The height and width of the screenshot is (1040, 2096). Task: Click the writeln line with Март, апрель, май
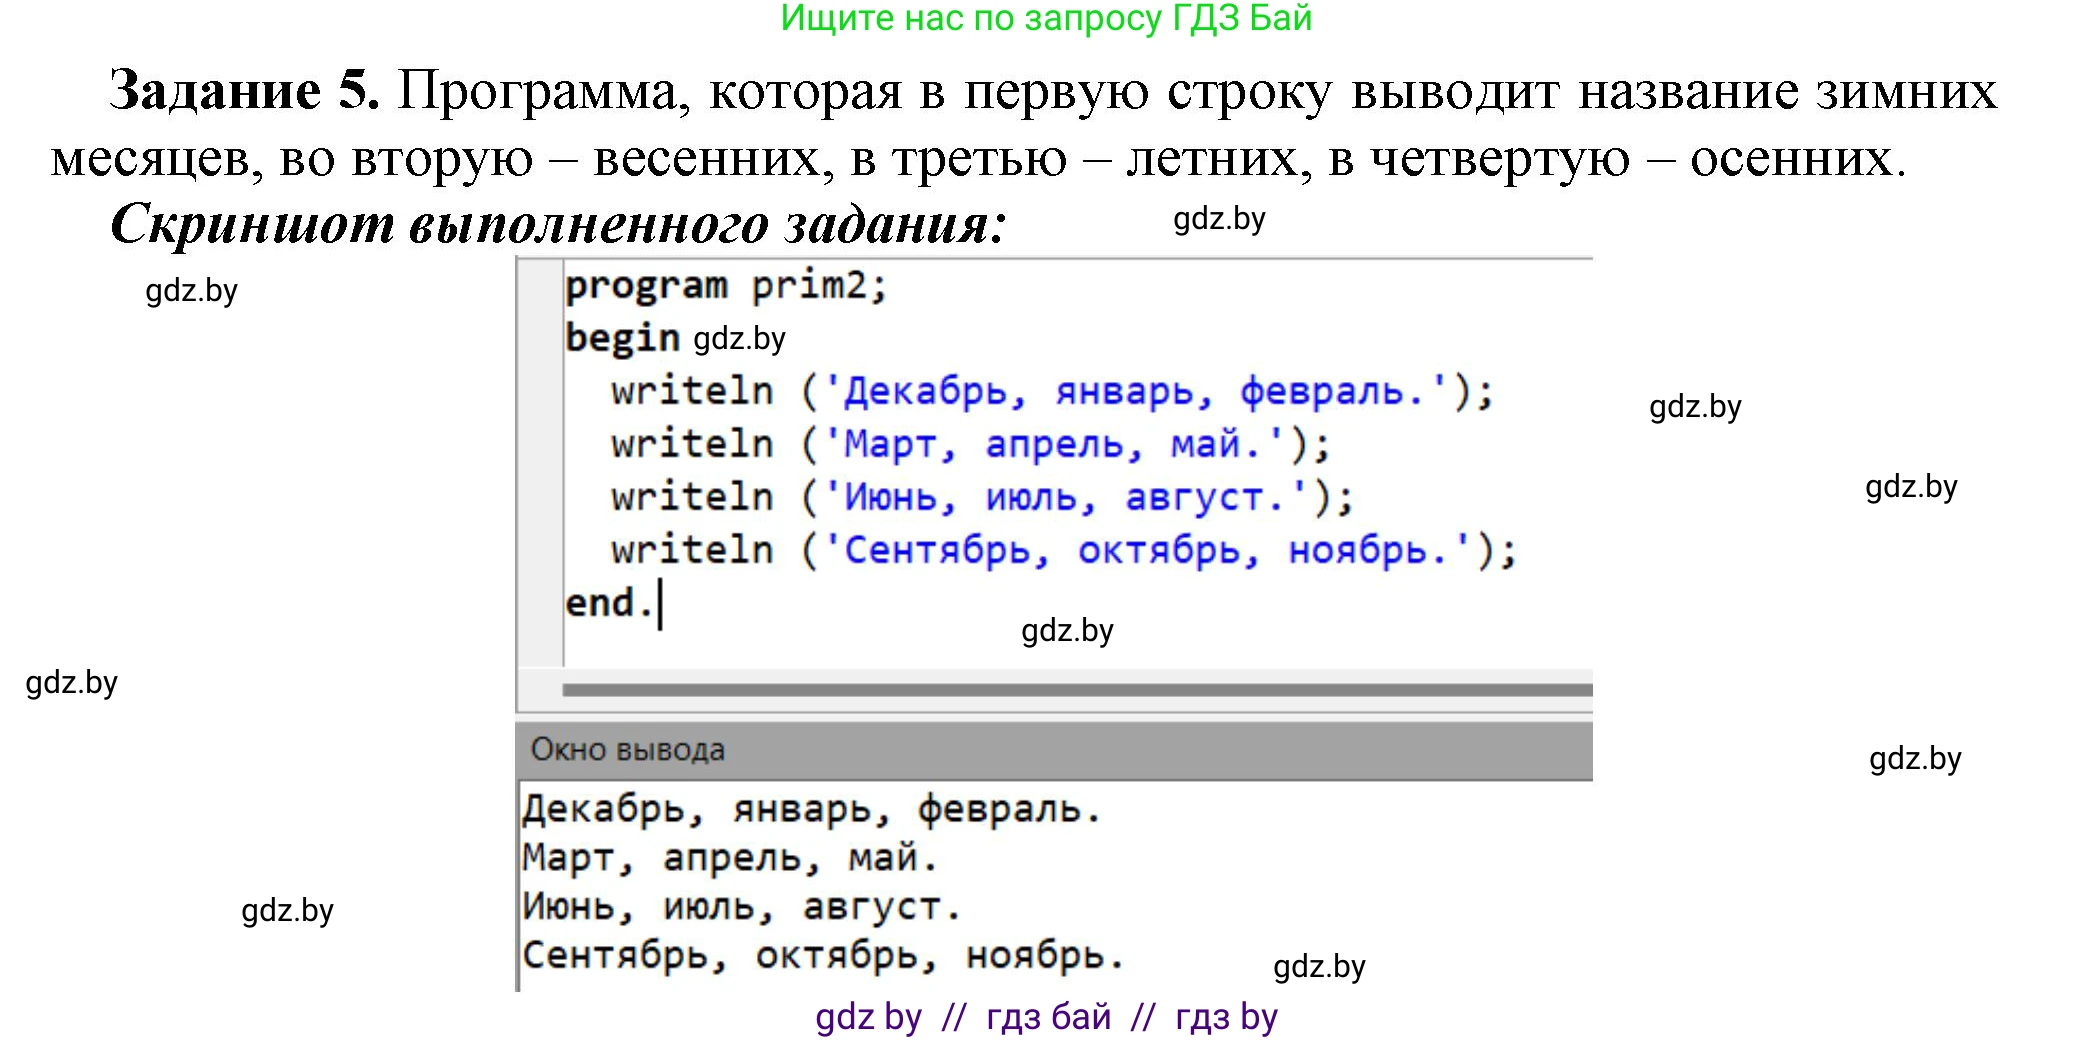pos(970,443)
